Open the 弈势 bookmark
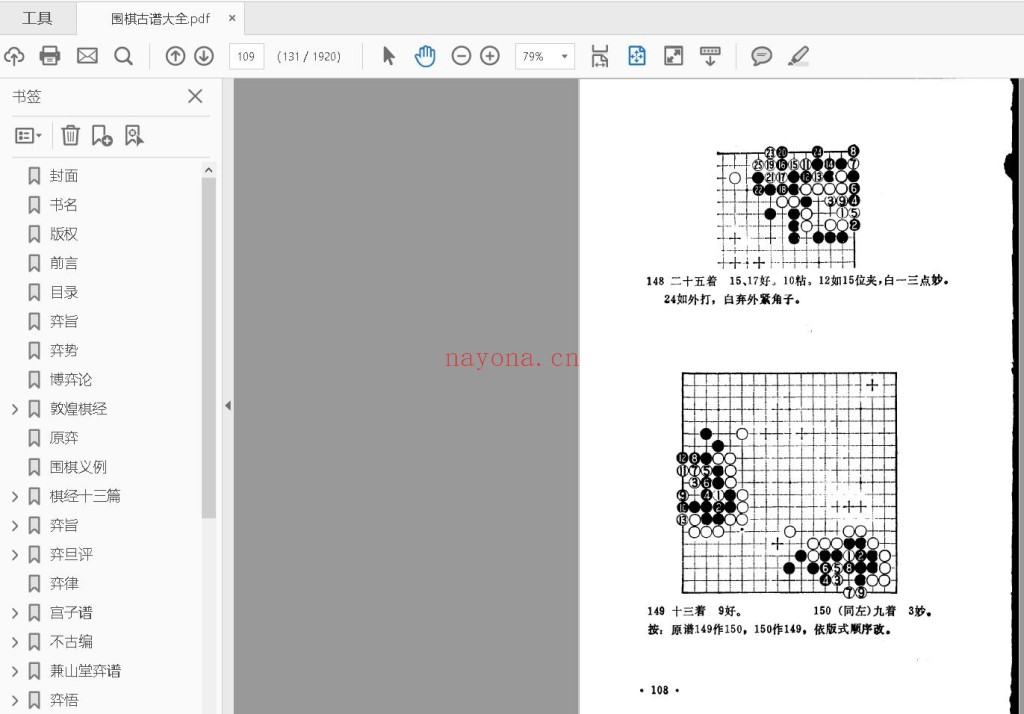The image size is (1024, 714). coord(64,351)
